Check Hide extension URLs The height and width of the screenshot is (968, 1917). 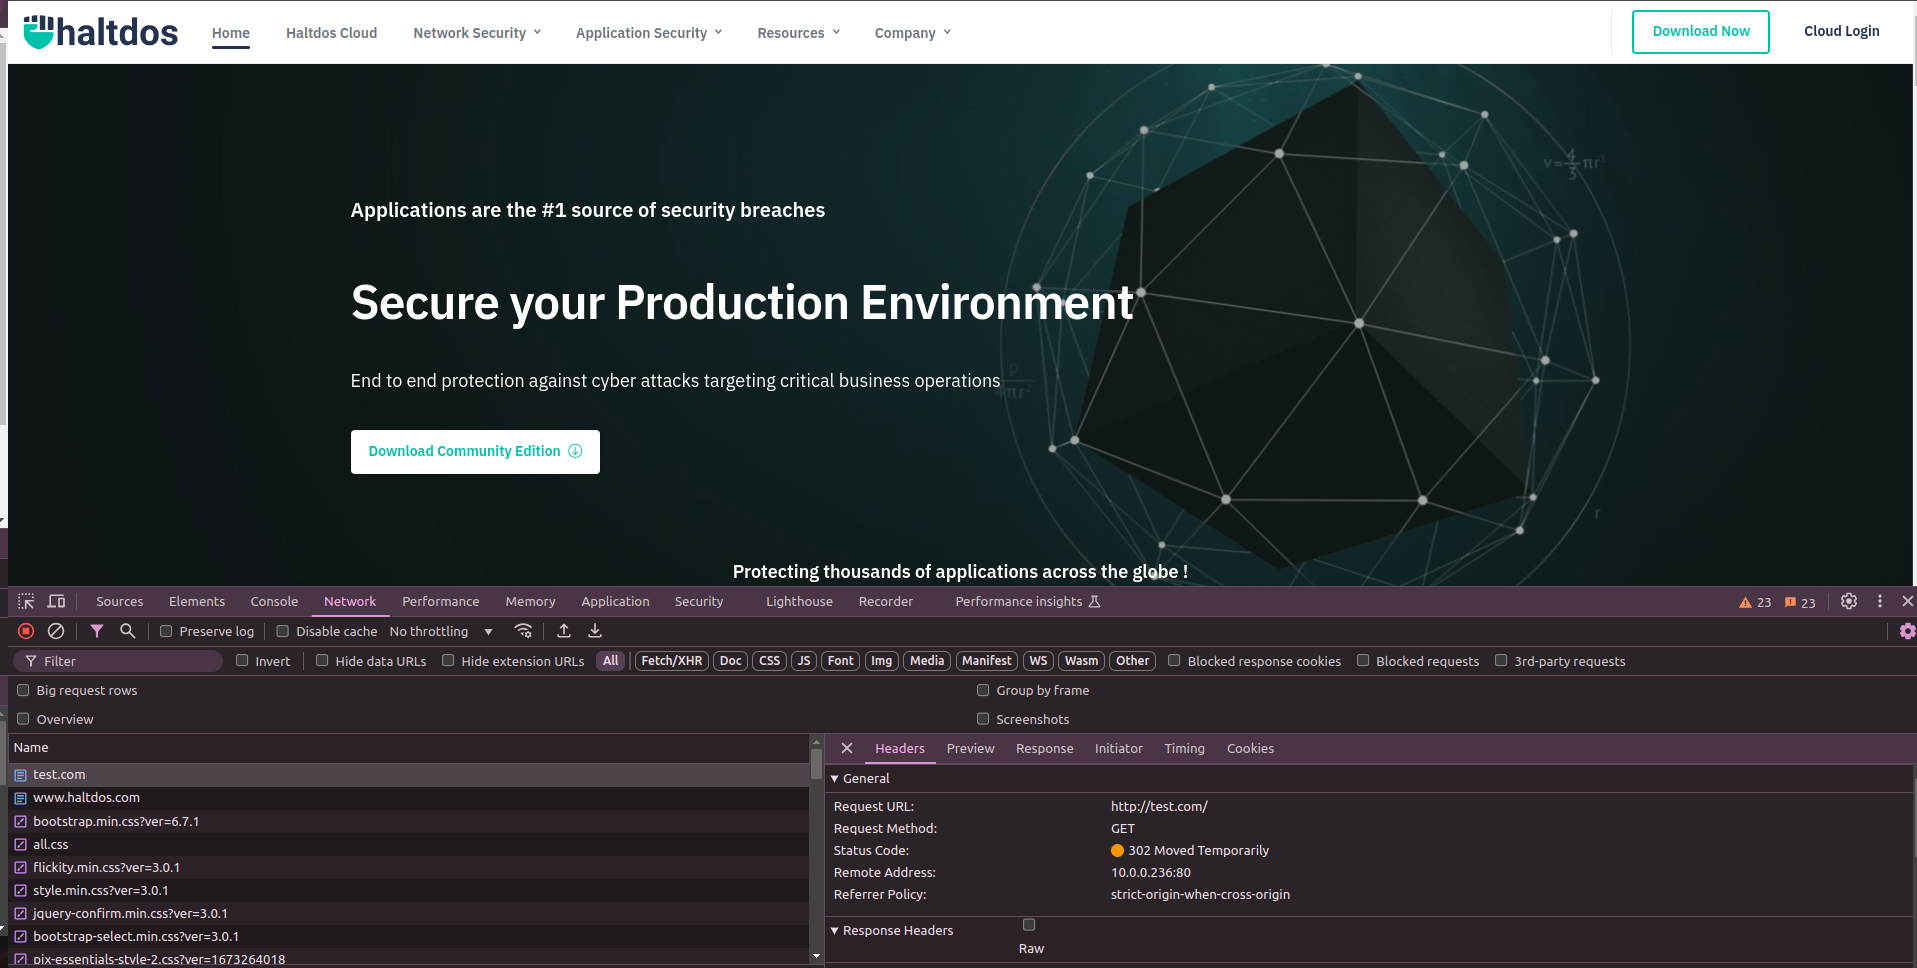pyautogui.click(x=448, y=660)
